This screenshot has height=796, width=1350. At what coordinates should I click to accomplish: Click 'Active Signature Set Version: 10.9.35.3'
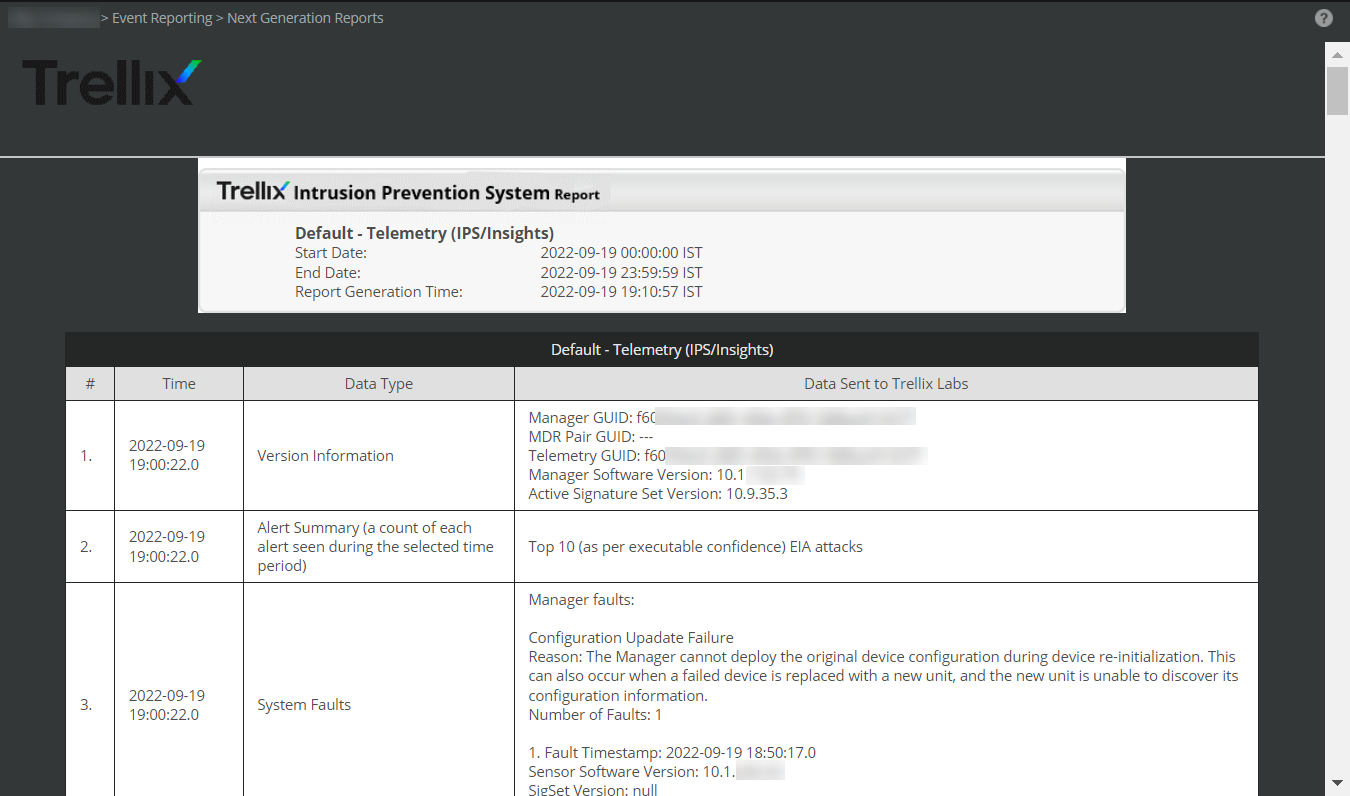658,493
